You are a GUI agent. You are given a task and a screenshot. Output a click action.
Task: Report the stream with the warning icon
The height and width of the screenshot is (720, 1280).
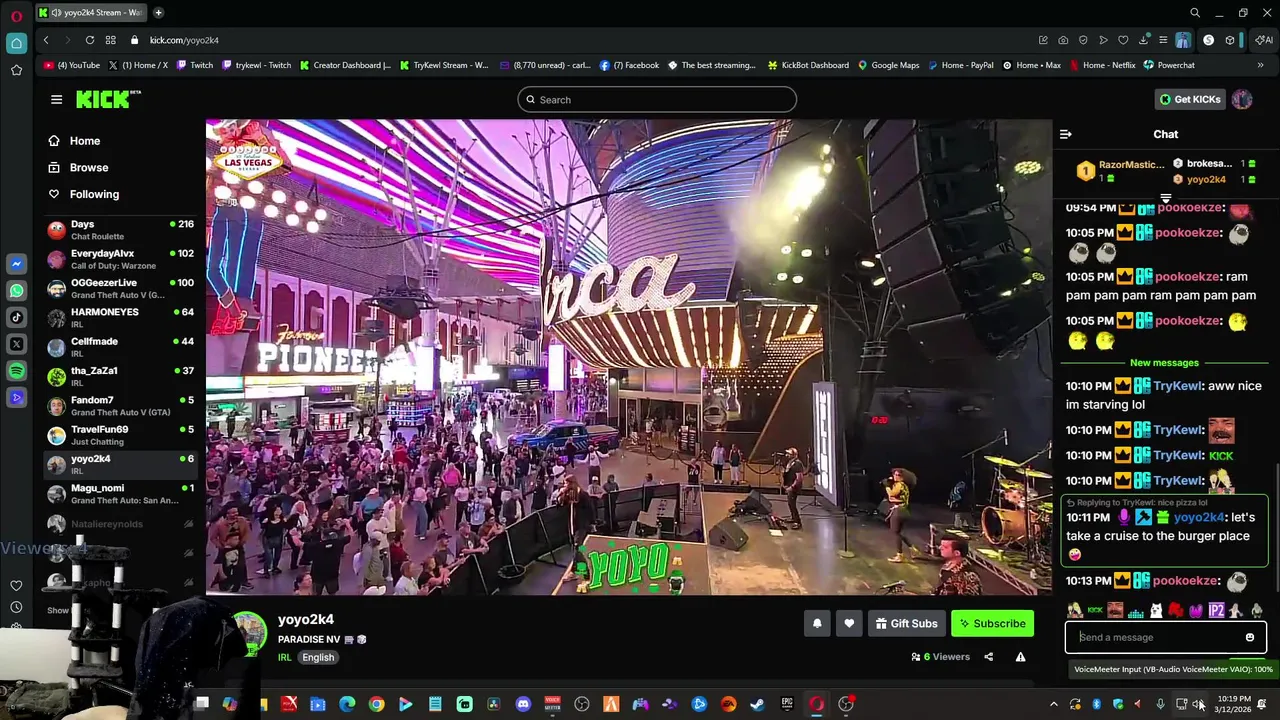point(1020,657)
